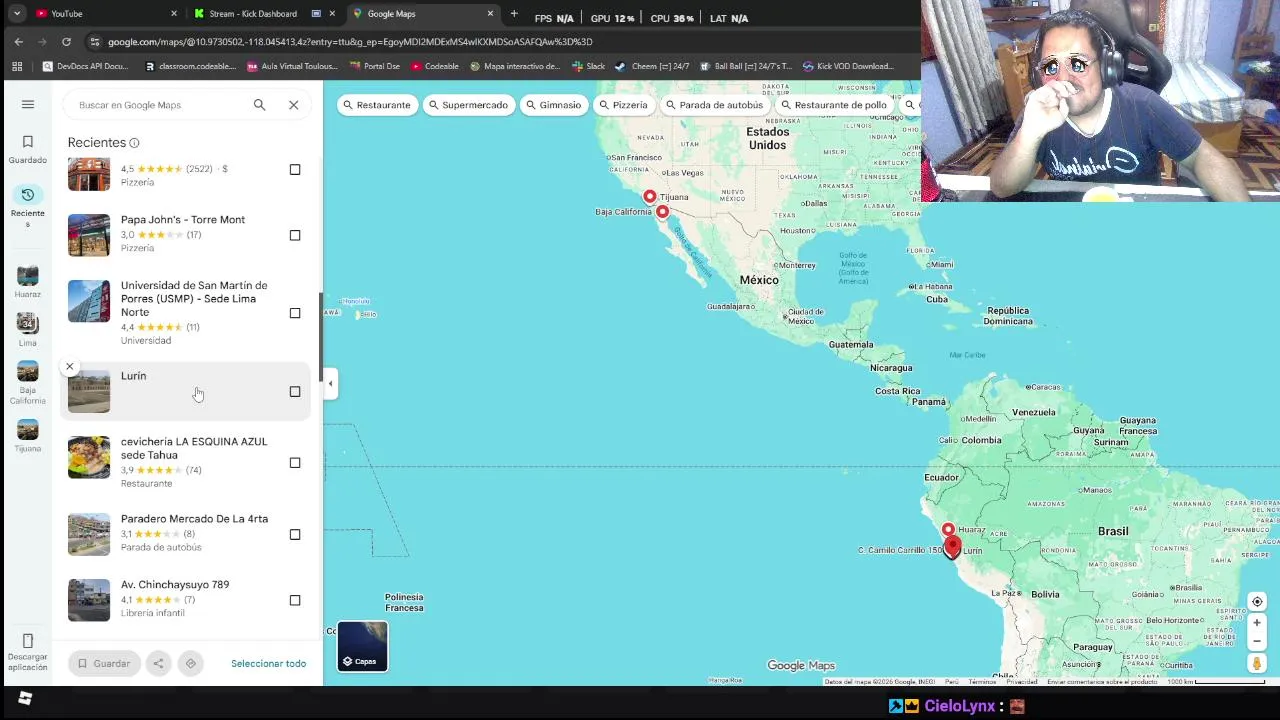This screenshot has width=1280, height=720.
Task: Click the search magnifier icon
Action: (259, 104)
